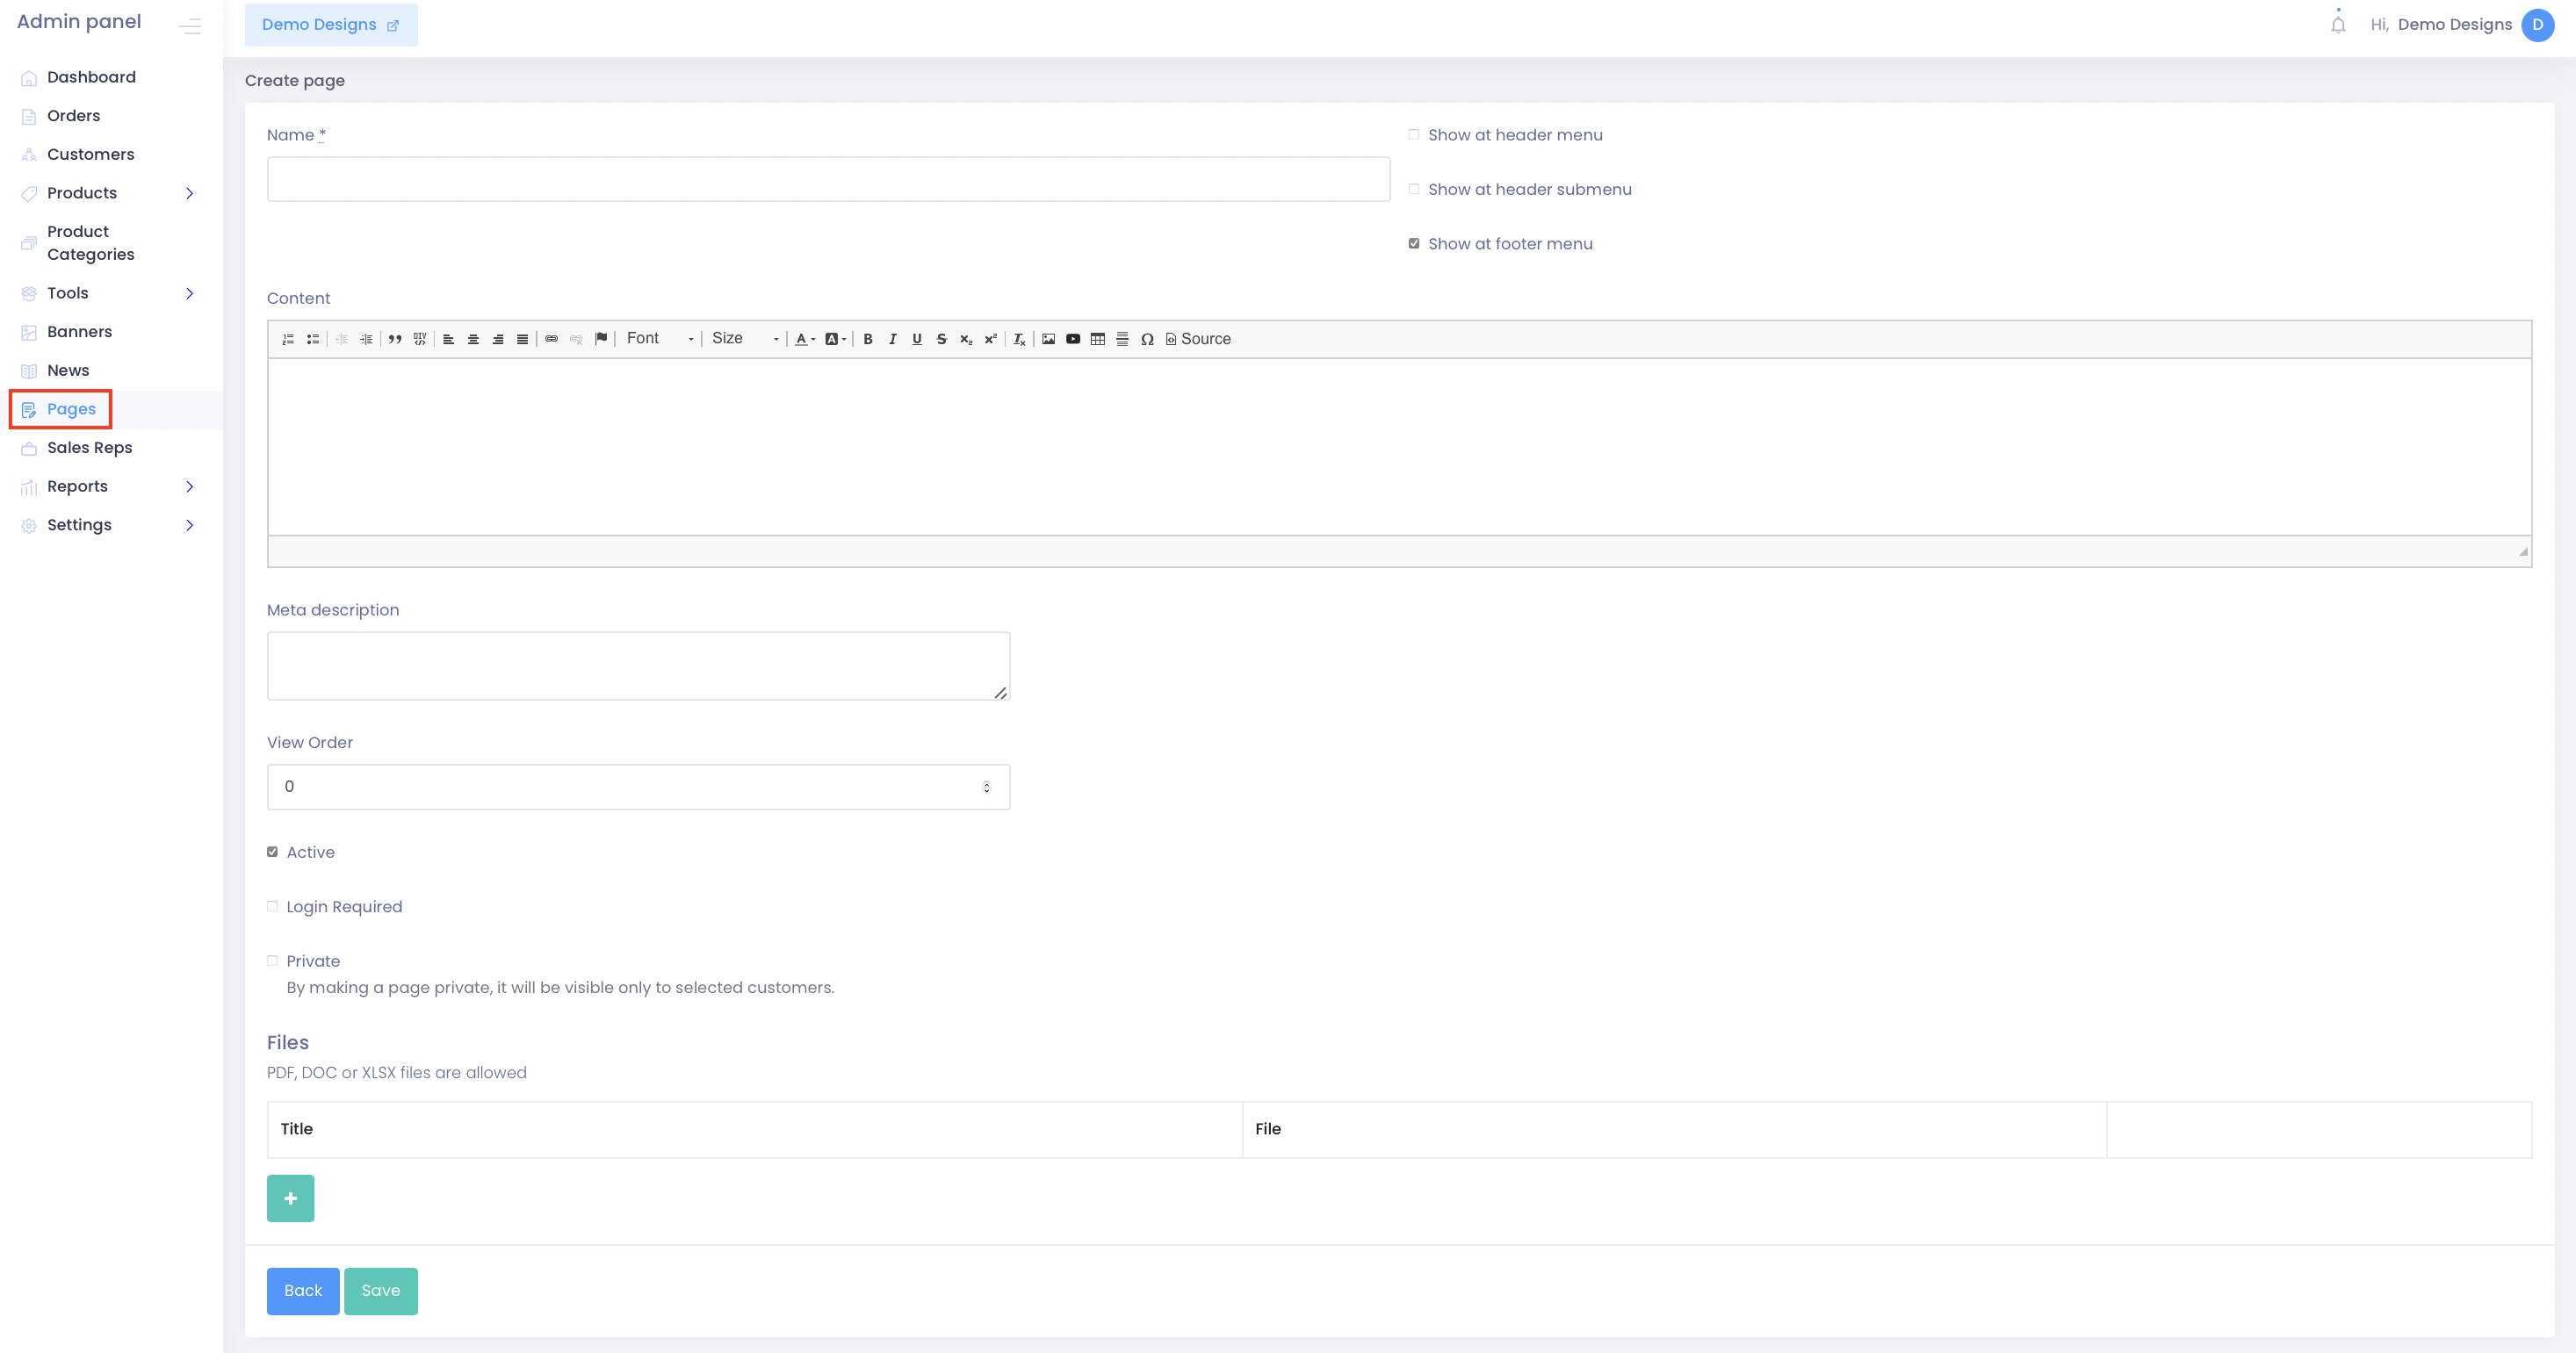Click the anchor flag icon
2576x1353 pixels.
coord(600,339)
